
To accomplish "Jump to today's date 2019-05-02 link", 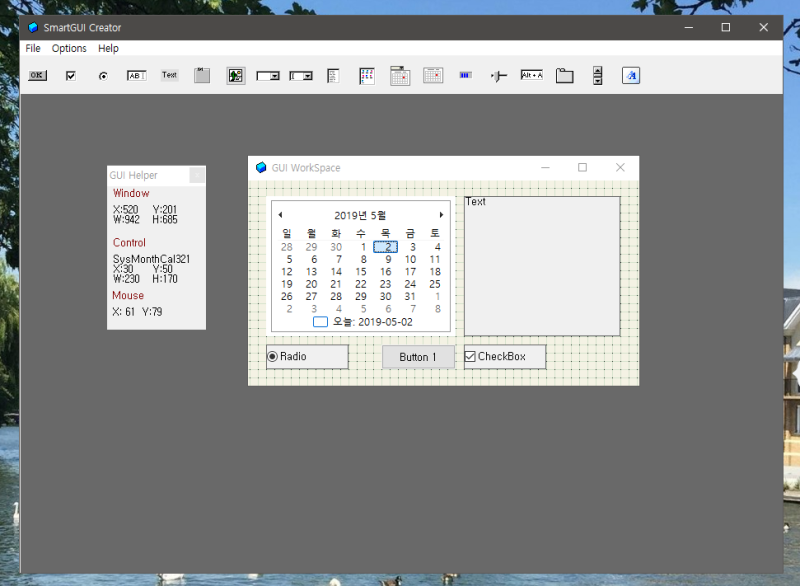I will click(x=363, y=322).
